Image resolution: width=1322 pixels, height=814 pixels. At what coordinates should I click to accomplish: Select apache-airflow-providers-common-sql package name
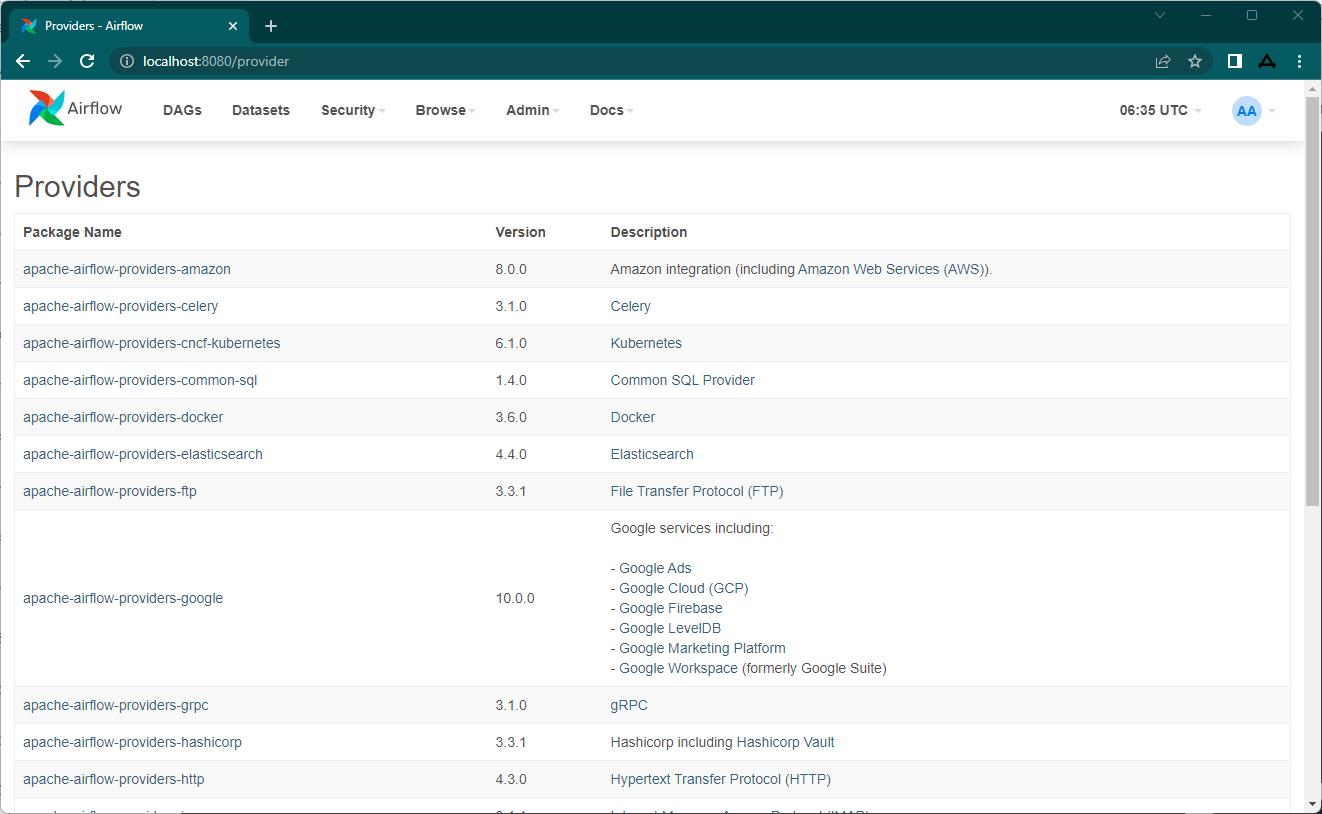pos(140,380)
